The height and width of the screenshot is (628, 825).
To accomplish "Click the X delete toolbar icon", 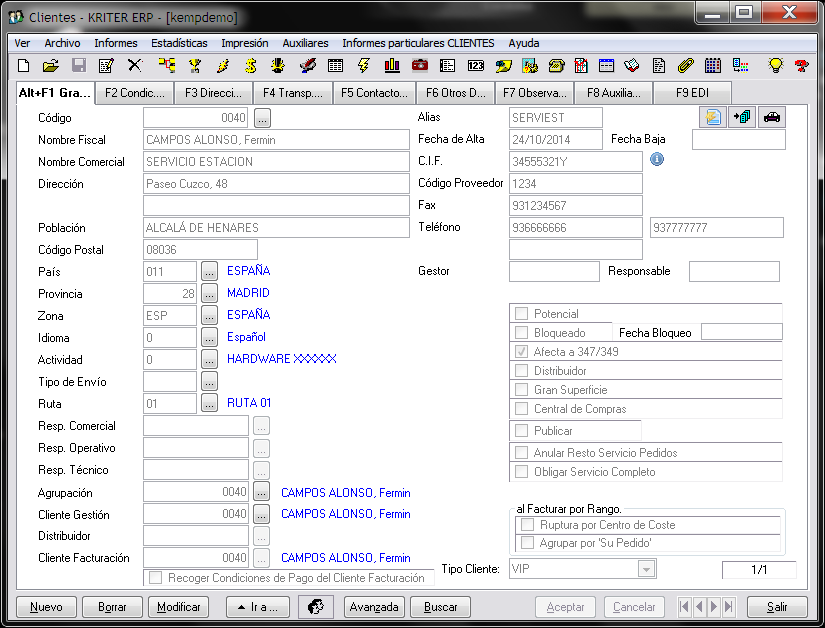I will 135,66.
